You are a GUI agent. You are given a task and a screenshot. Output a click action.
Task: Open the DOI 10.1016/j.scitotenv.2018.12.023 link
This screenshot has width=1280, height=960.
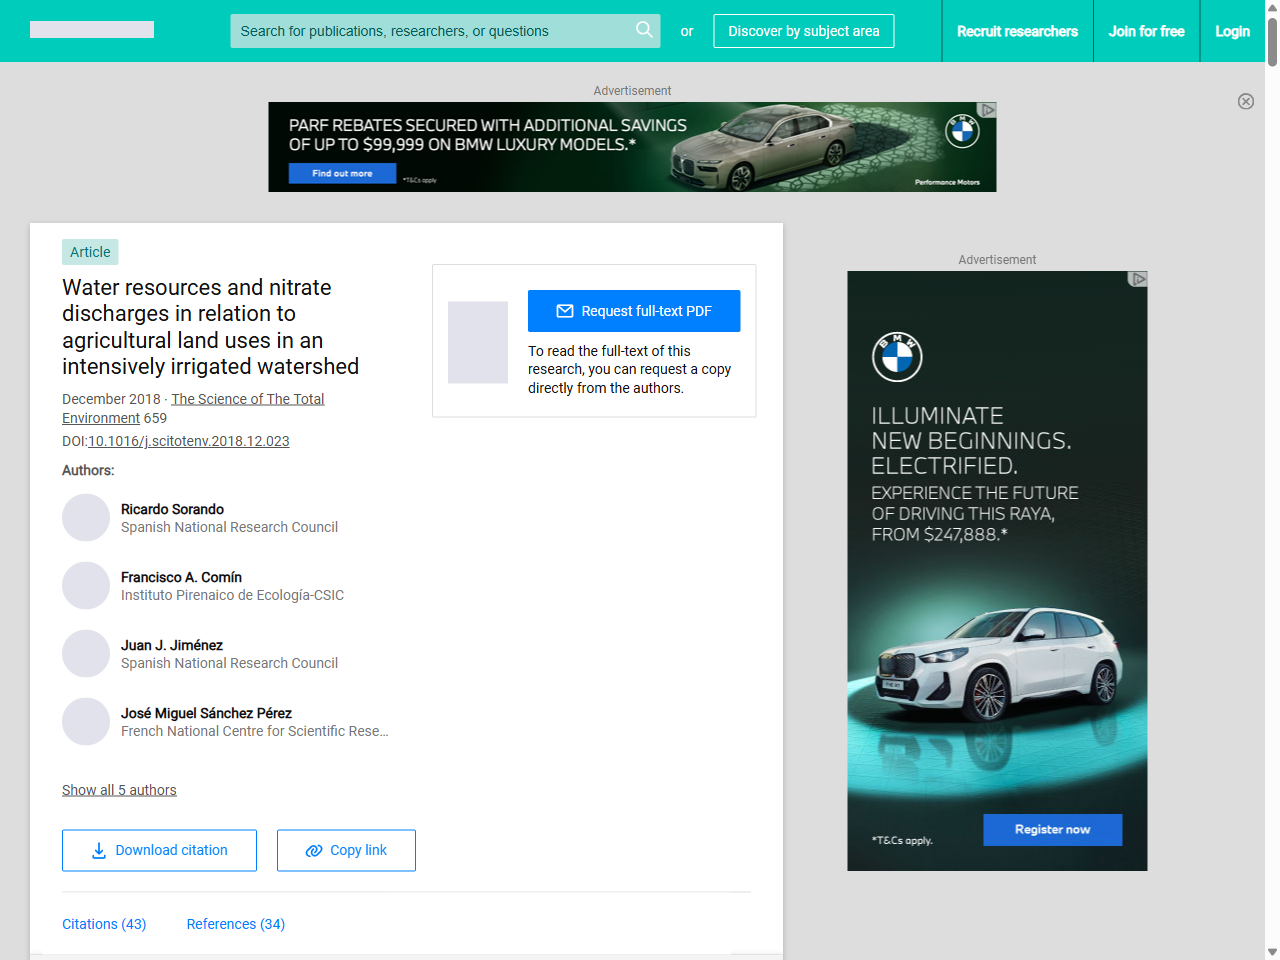pyautogui.click(x=189, y=441)
